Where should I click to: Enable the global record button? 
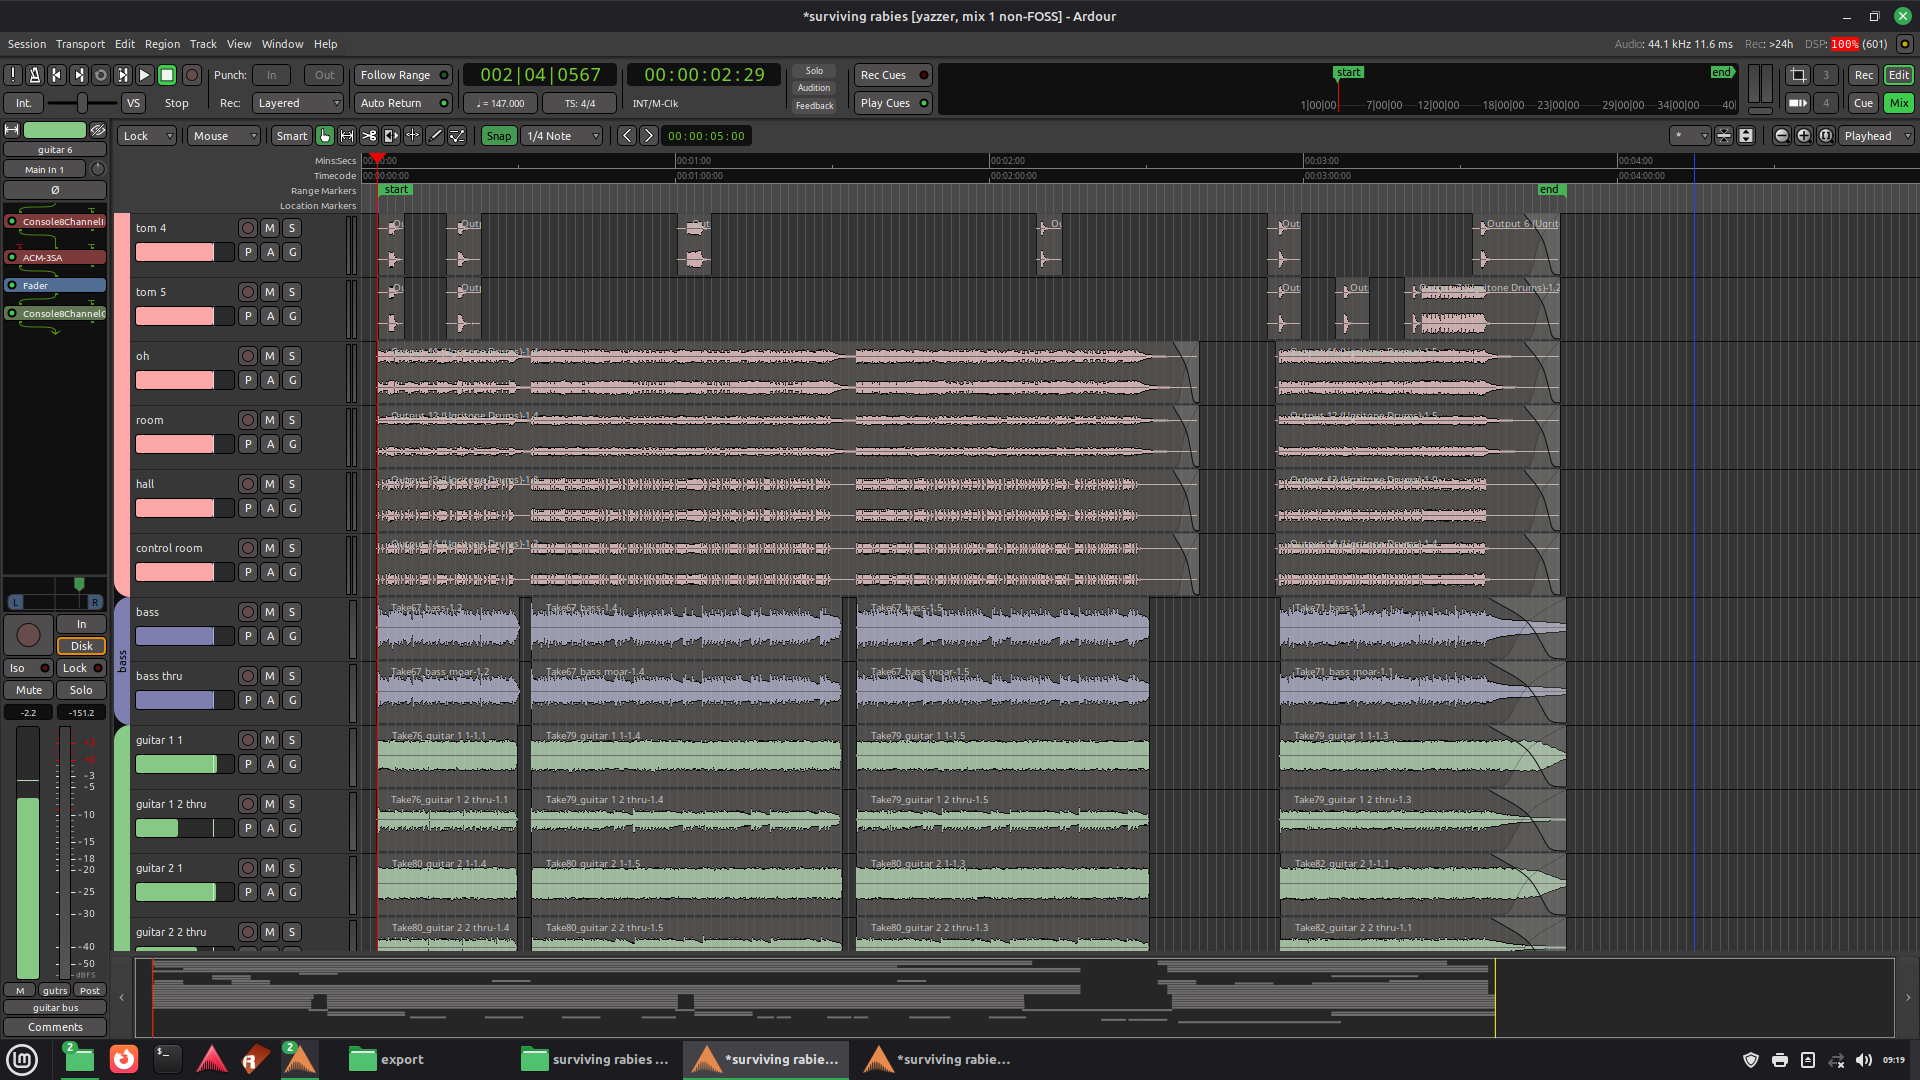[192, 75]
